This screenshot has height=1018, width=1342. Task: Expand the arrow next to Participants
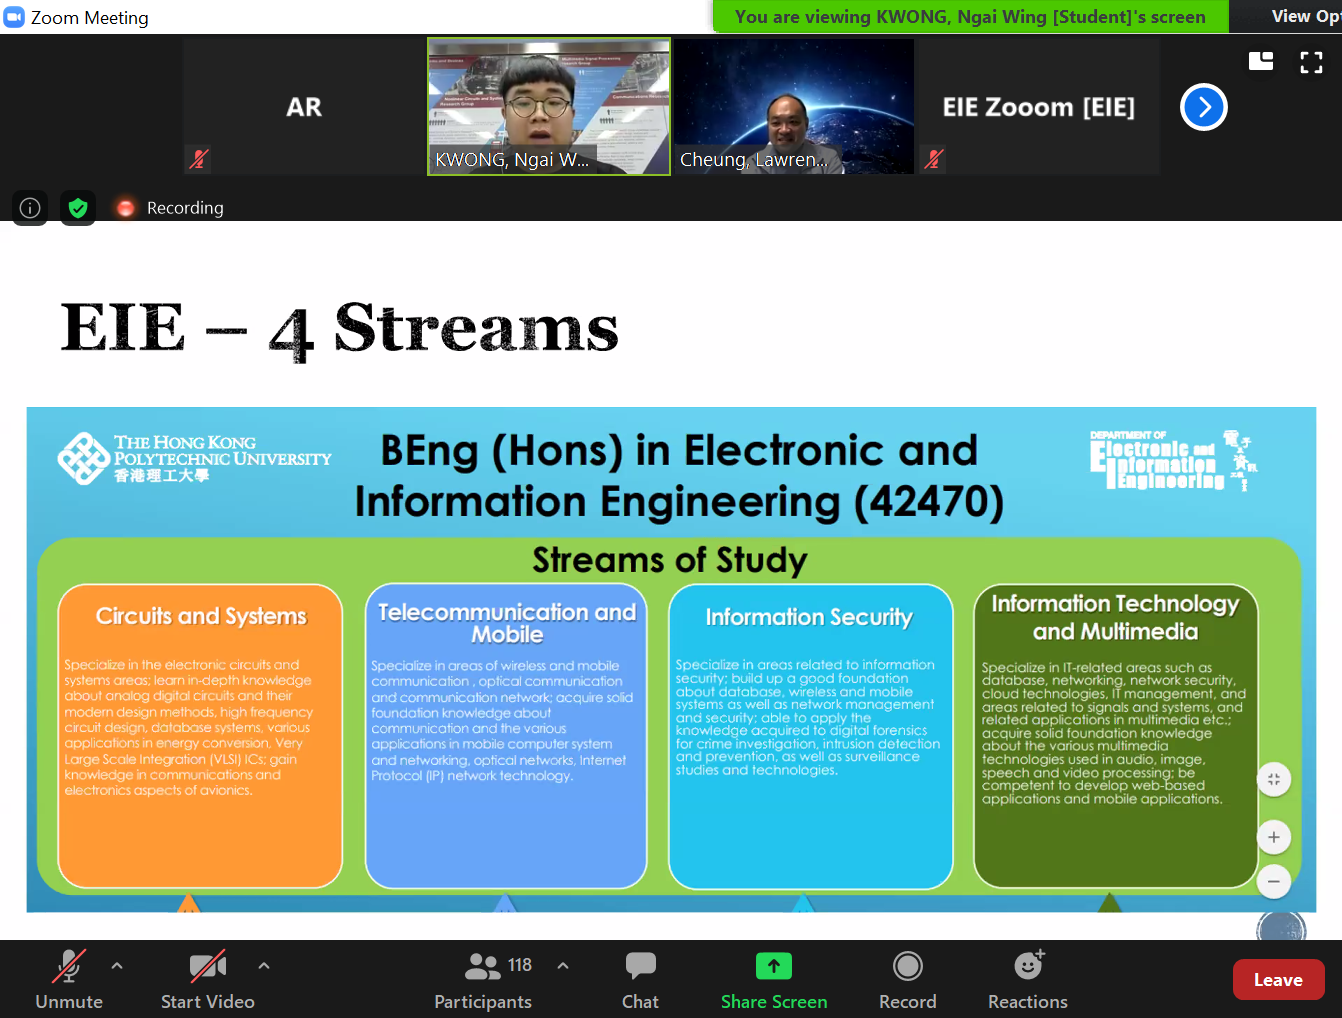click(563, 966)
